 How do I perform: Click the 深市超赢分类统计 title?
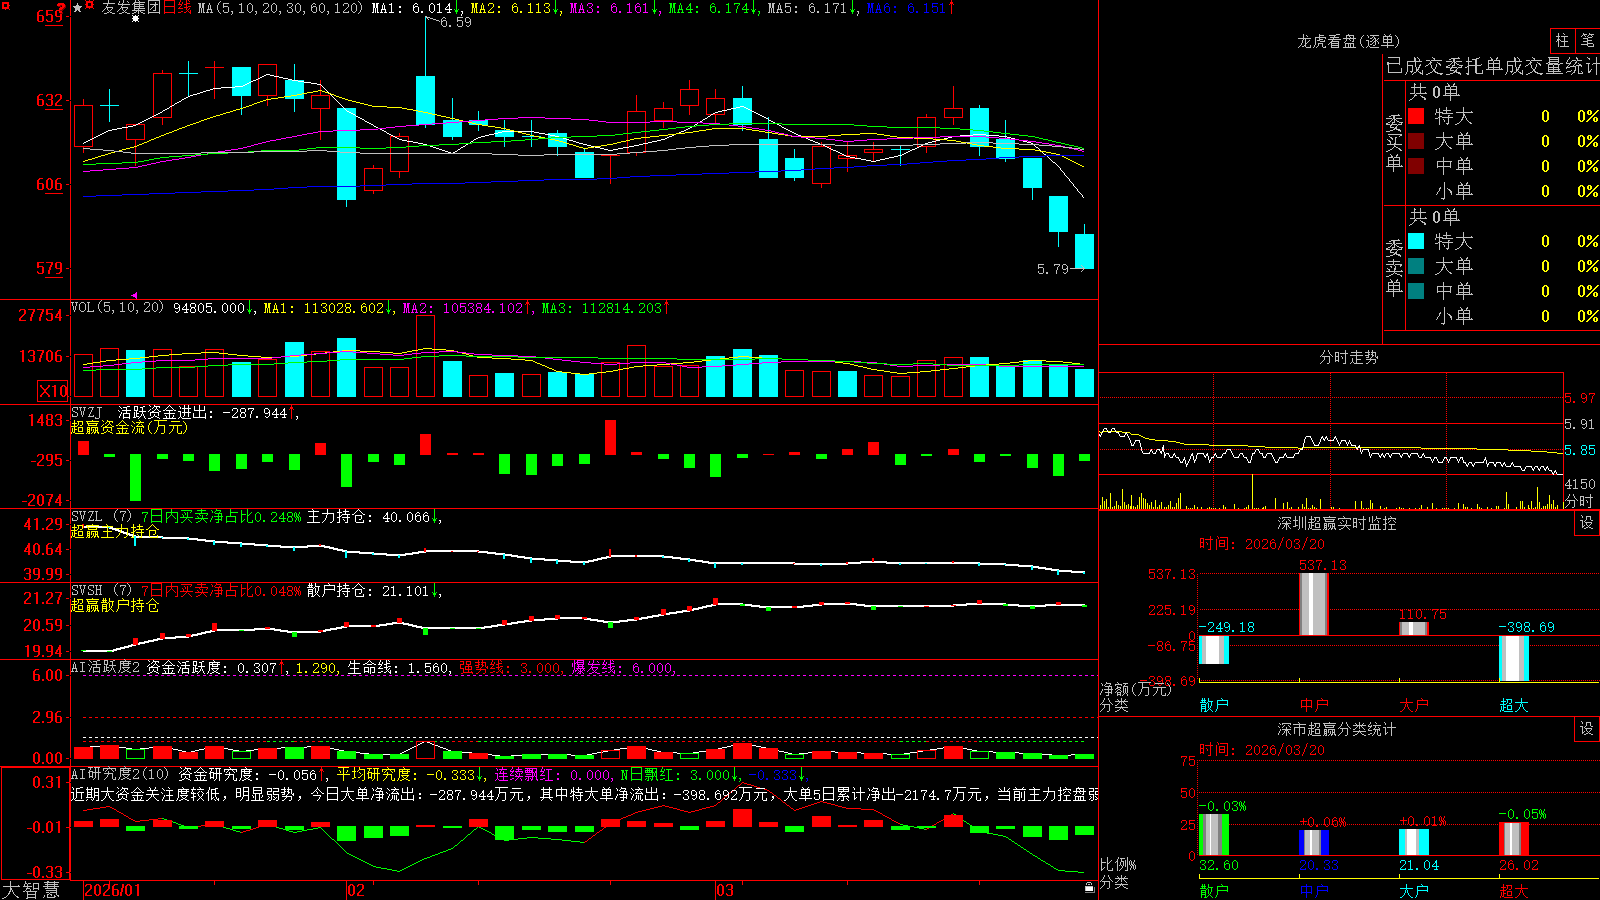point(1337,729)
